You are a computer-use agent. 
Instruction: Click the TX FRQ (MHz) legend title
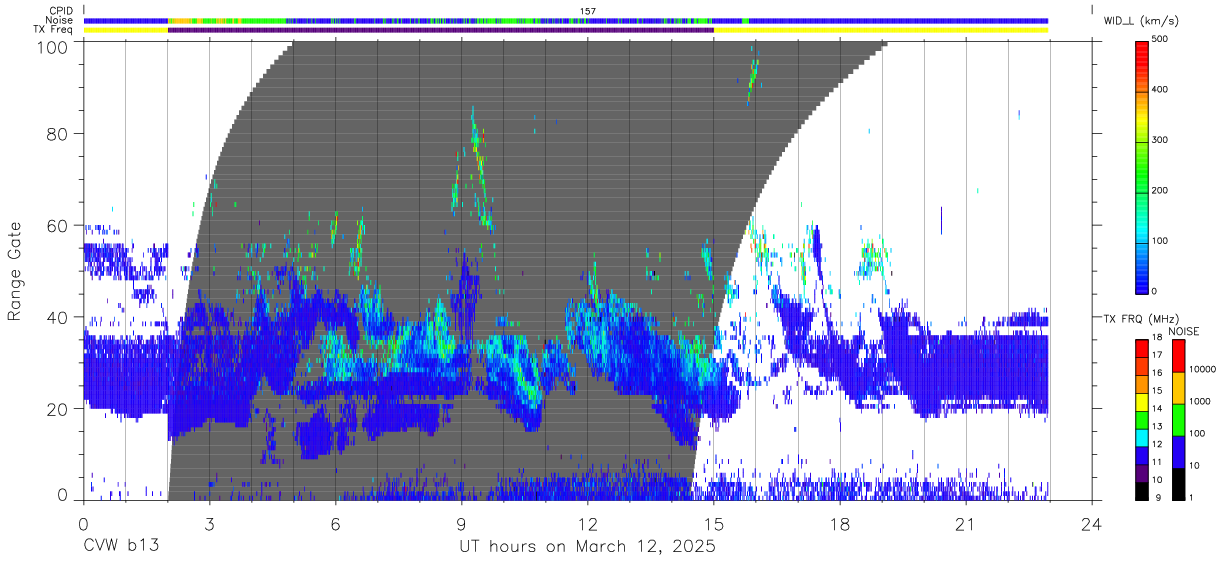tap(1142, 319)
